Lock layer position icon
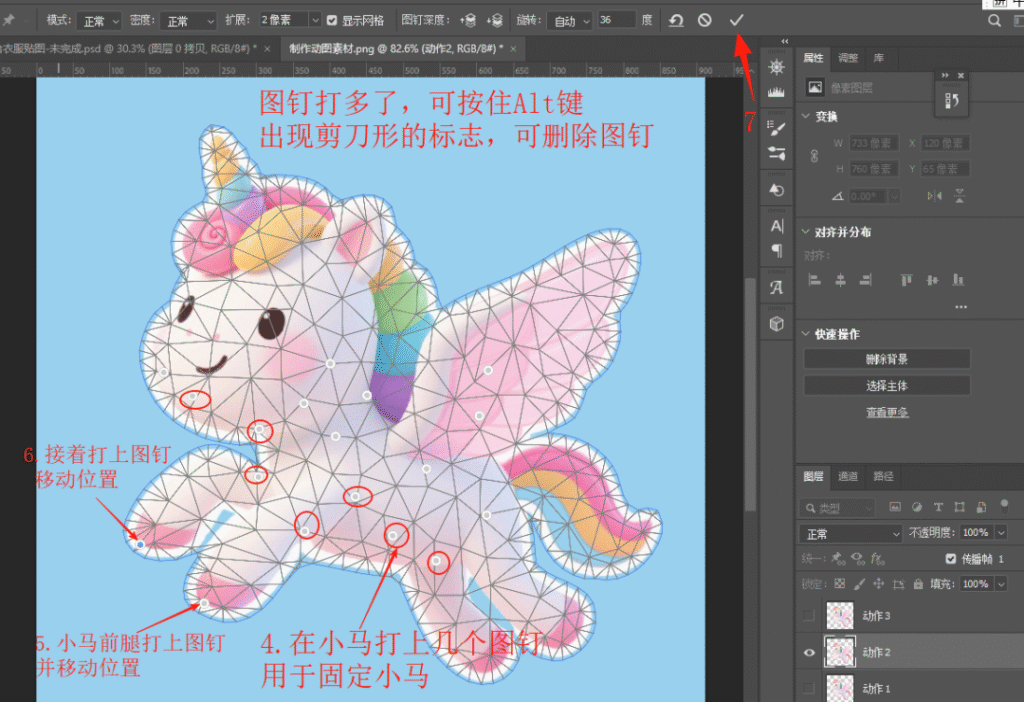Screen dimensions: 1024x702 pyautogui.click(x=879, y=584)
